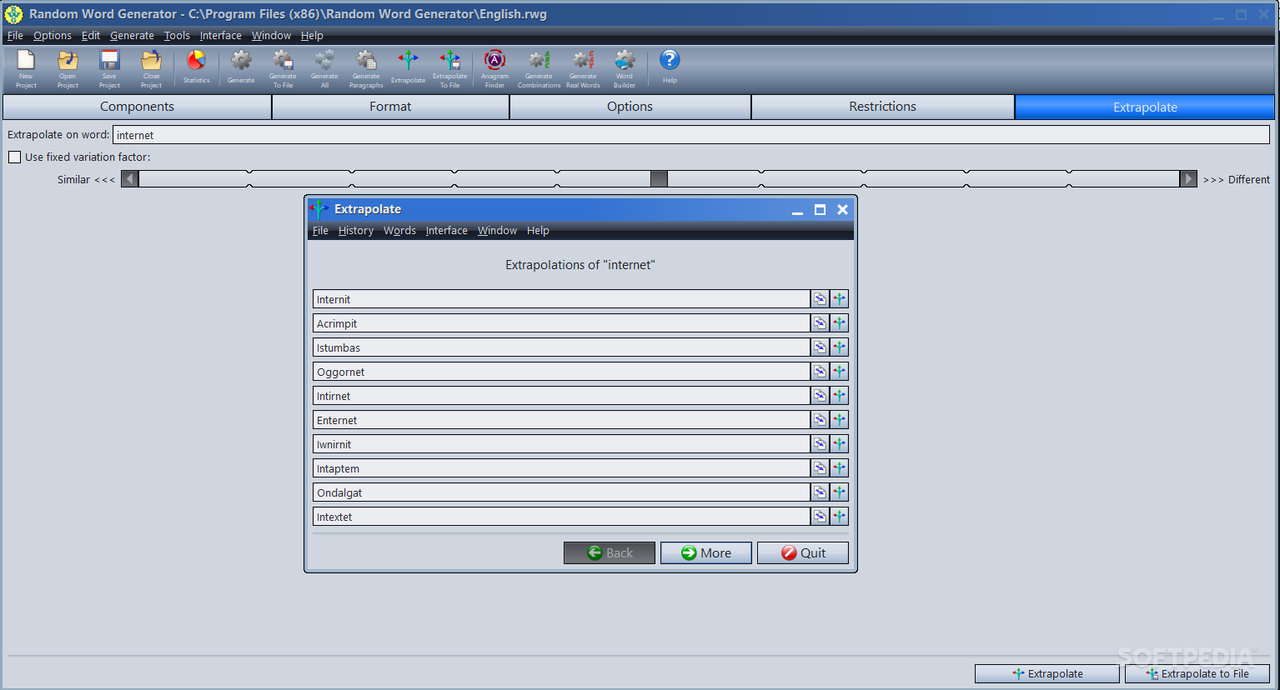The width and height of the screenshot is (1280, 690).
Task: Extrapolate on Intextet using its arrow icon
Action: click(840, 517)
